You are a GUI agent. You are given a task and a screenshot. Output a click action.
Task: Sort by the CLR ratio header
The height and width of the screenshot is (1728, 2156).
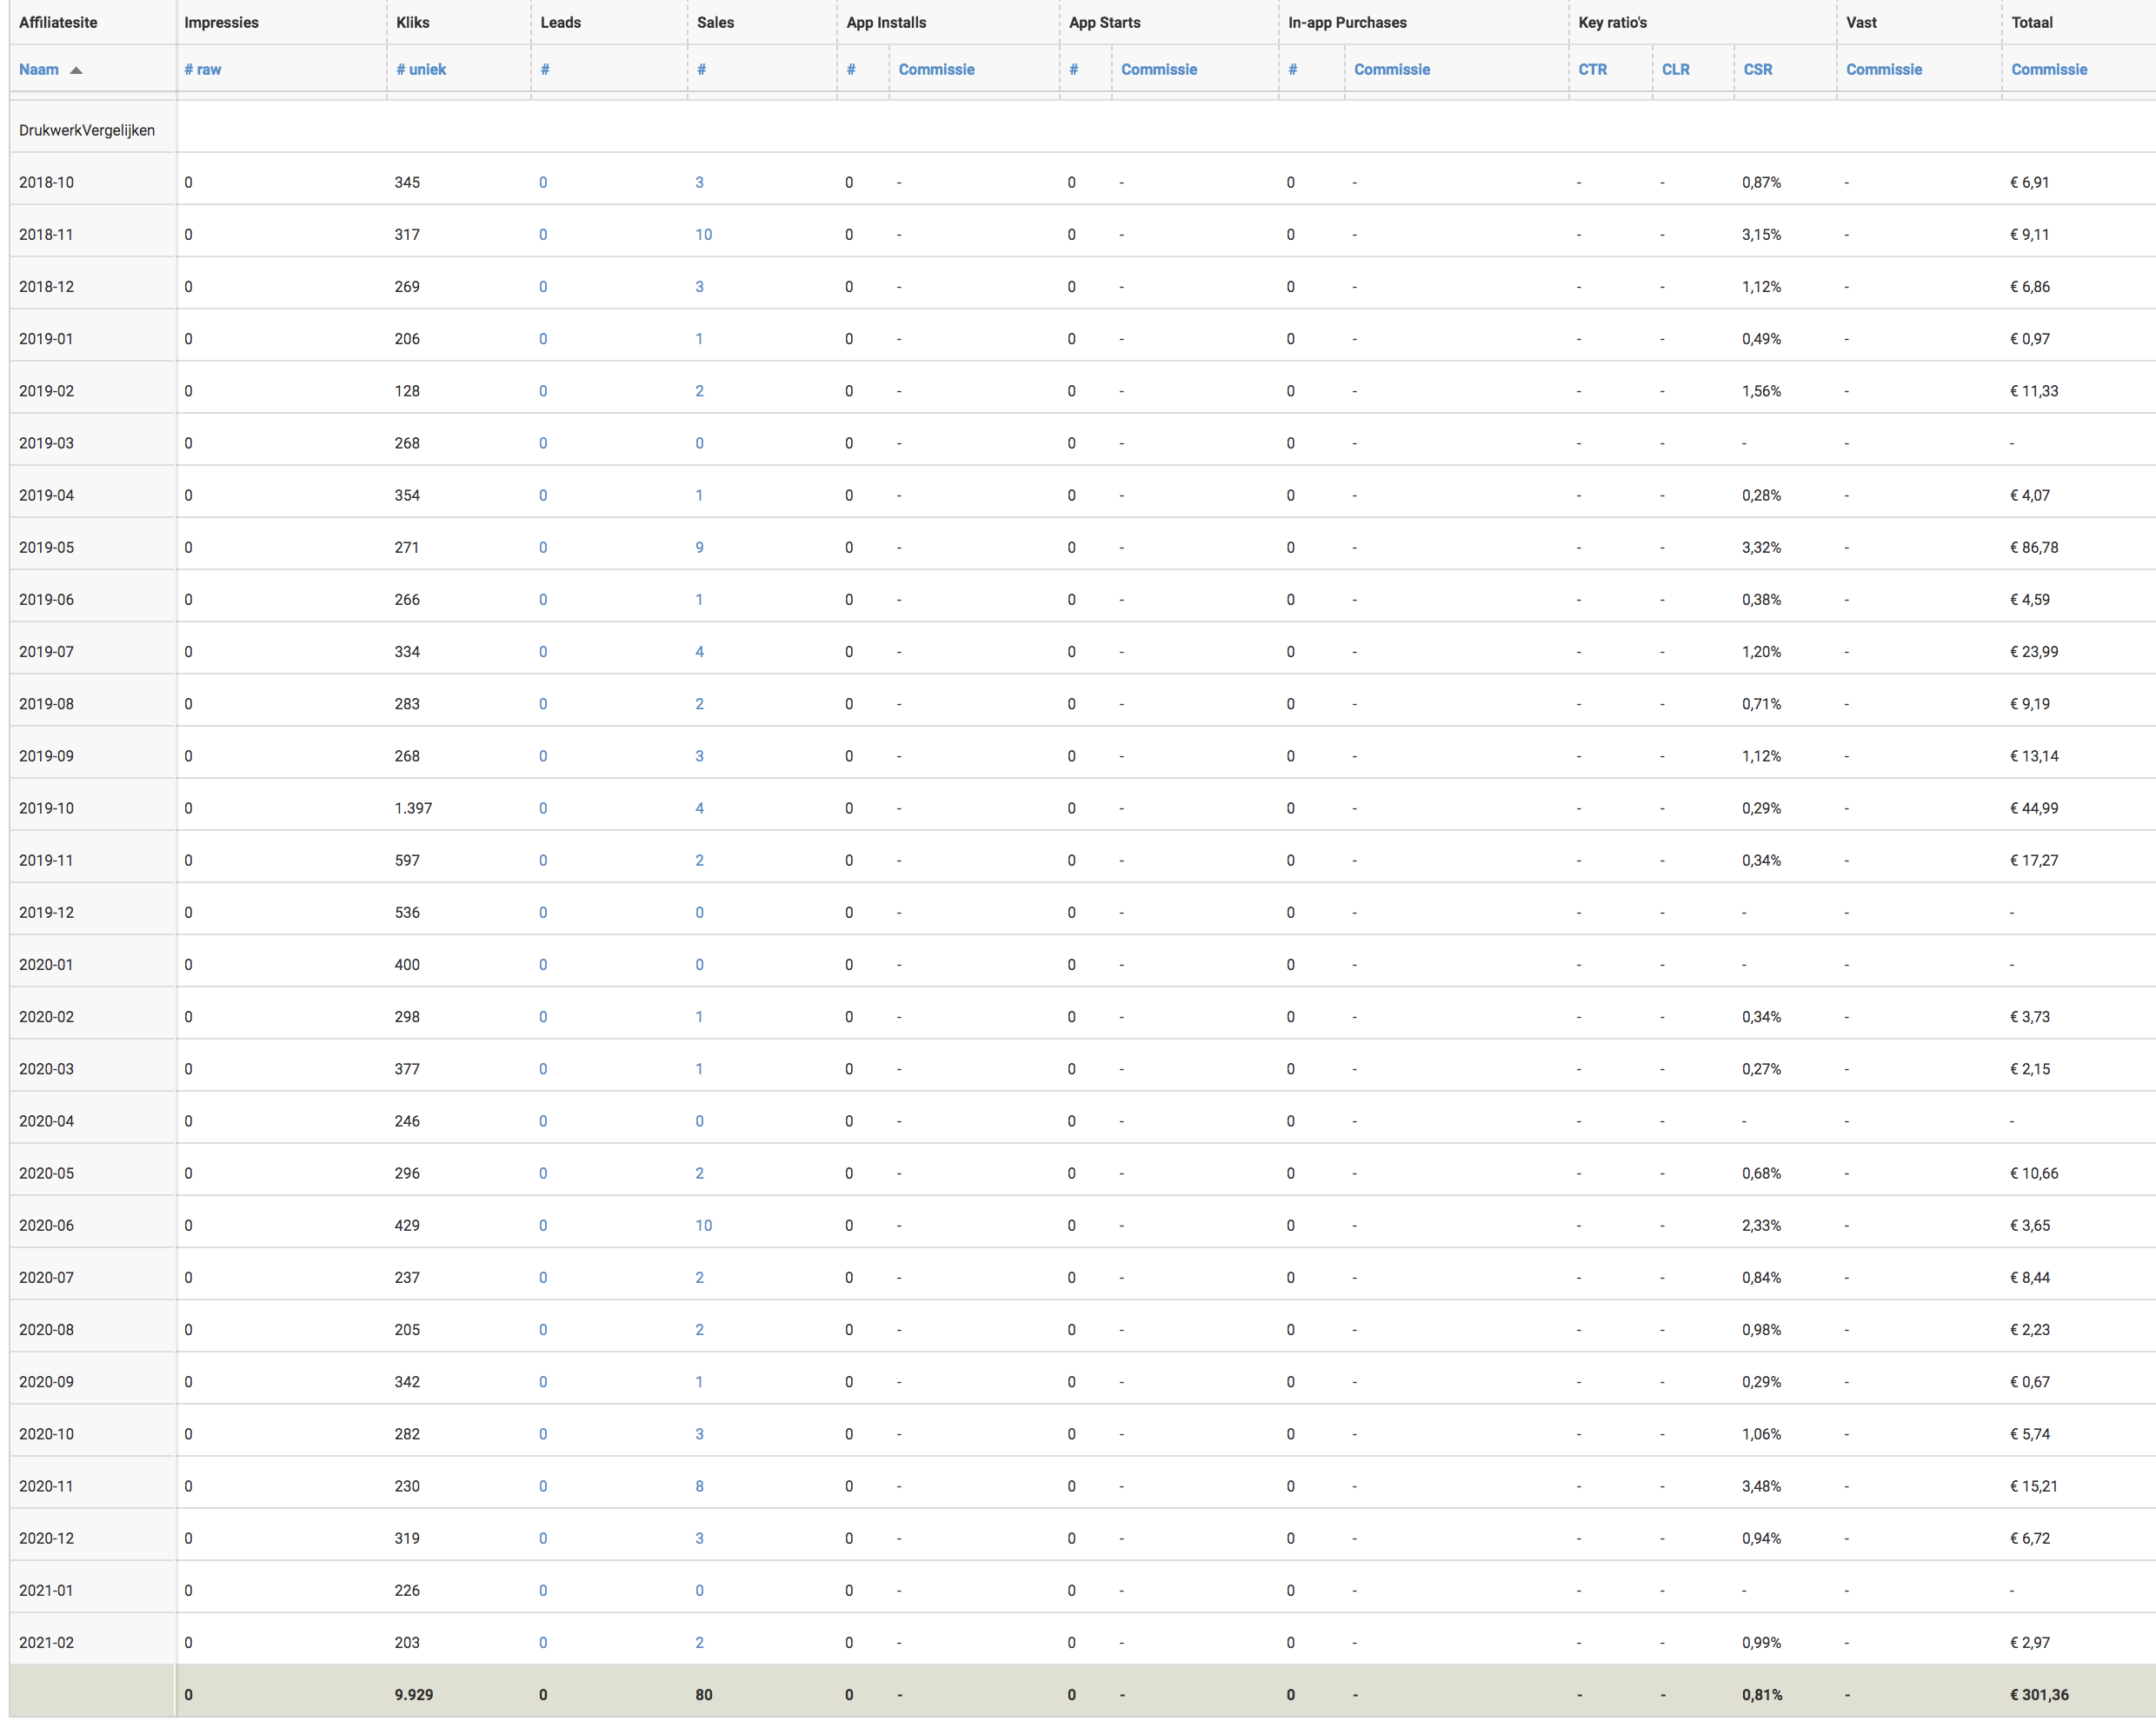(x=1676, y=69)
